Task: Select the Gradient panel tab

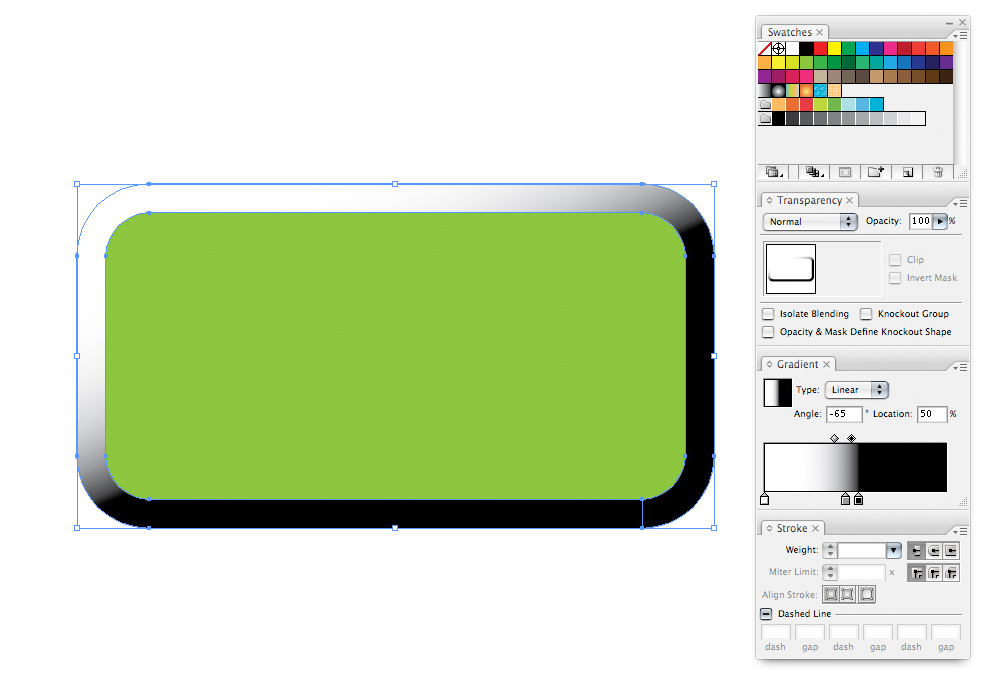Action: coord(797,364)
